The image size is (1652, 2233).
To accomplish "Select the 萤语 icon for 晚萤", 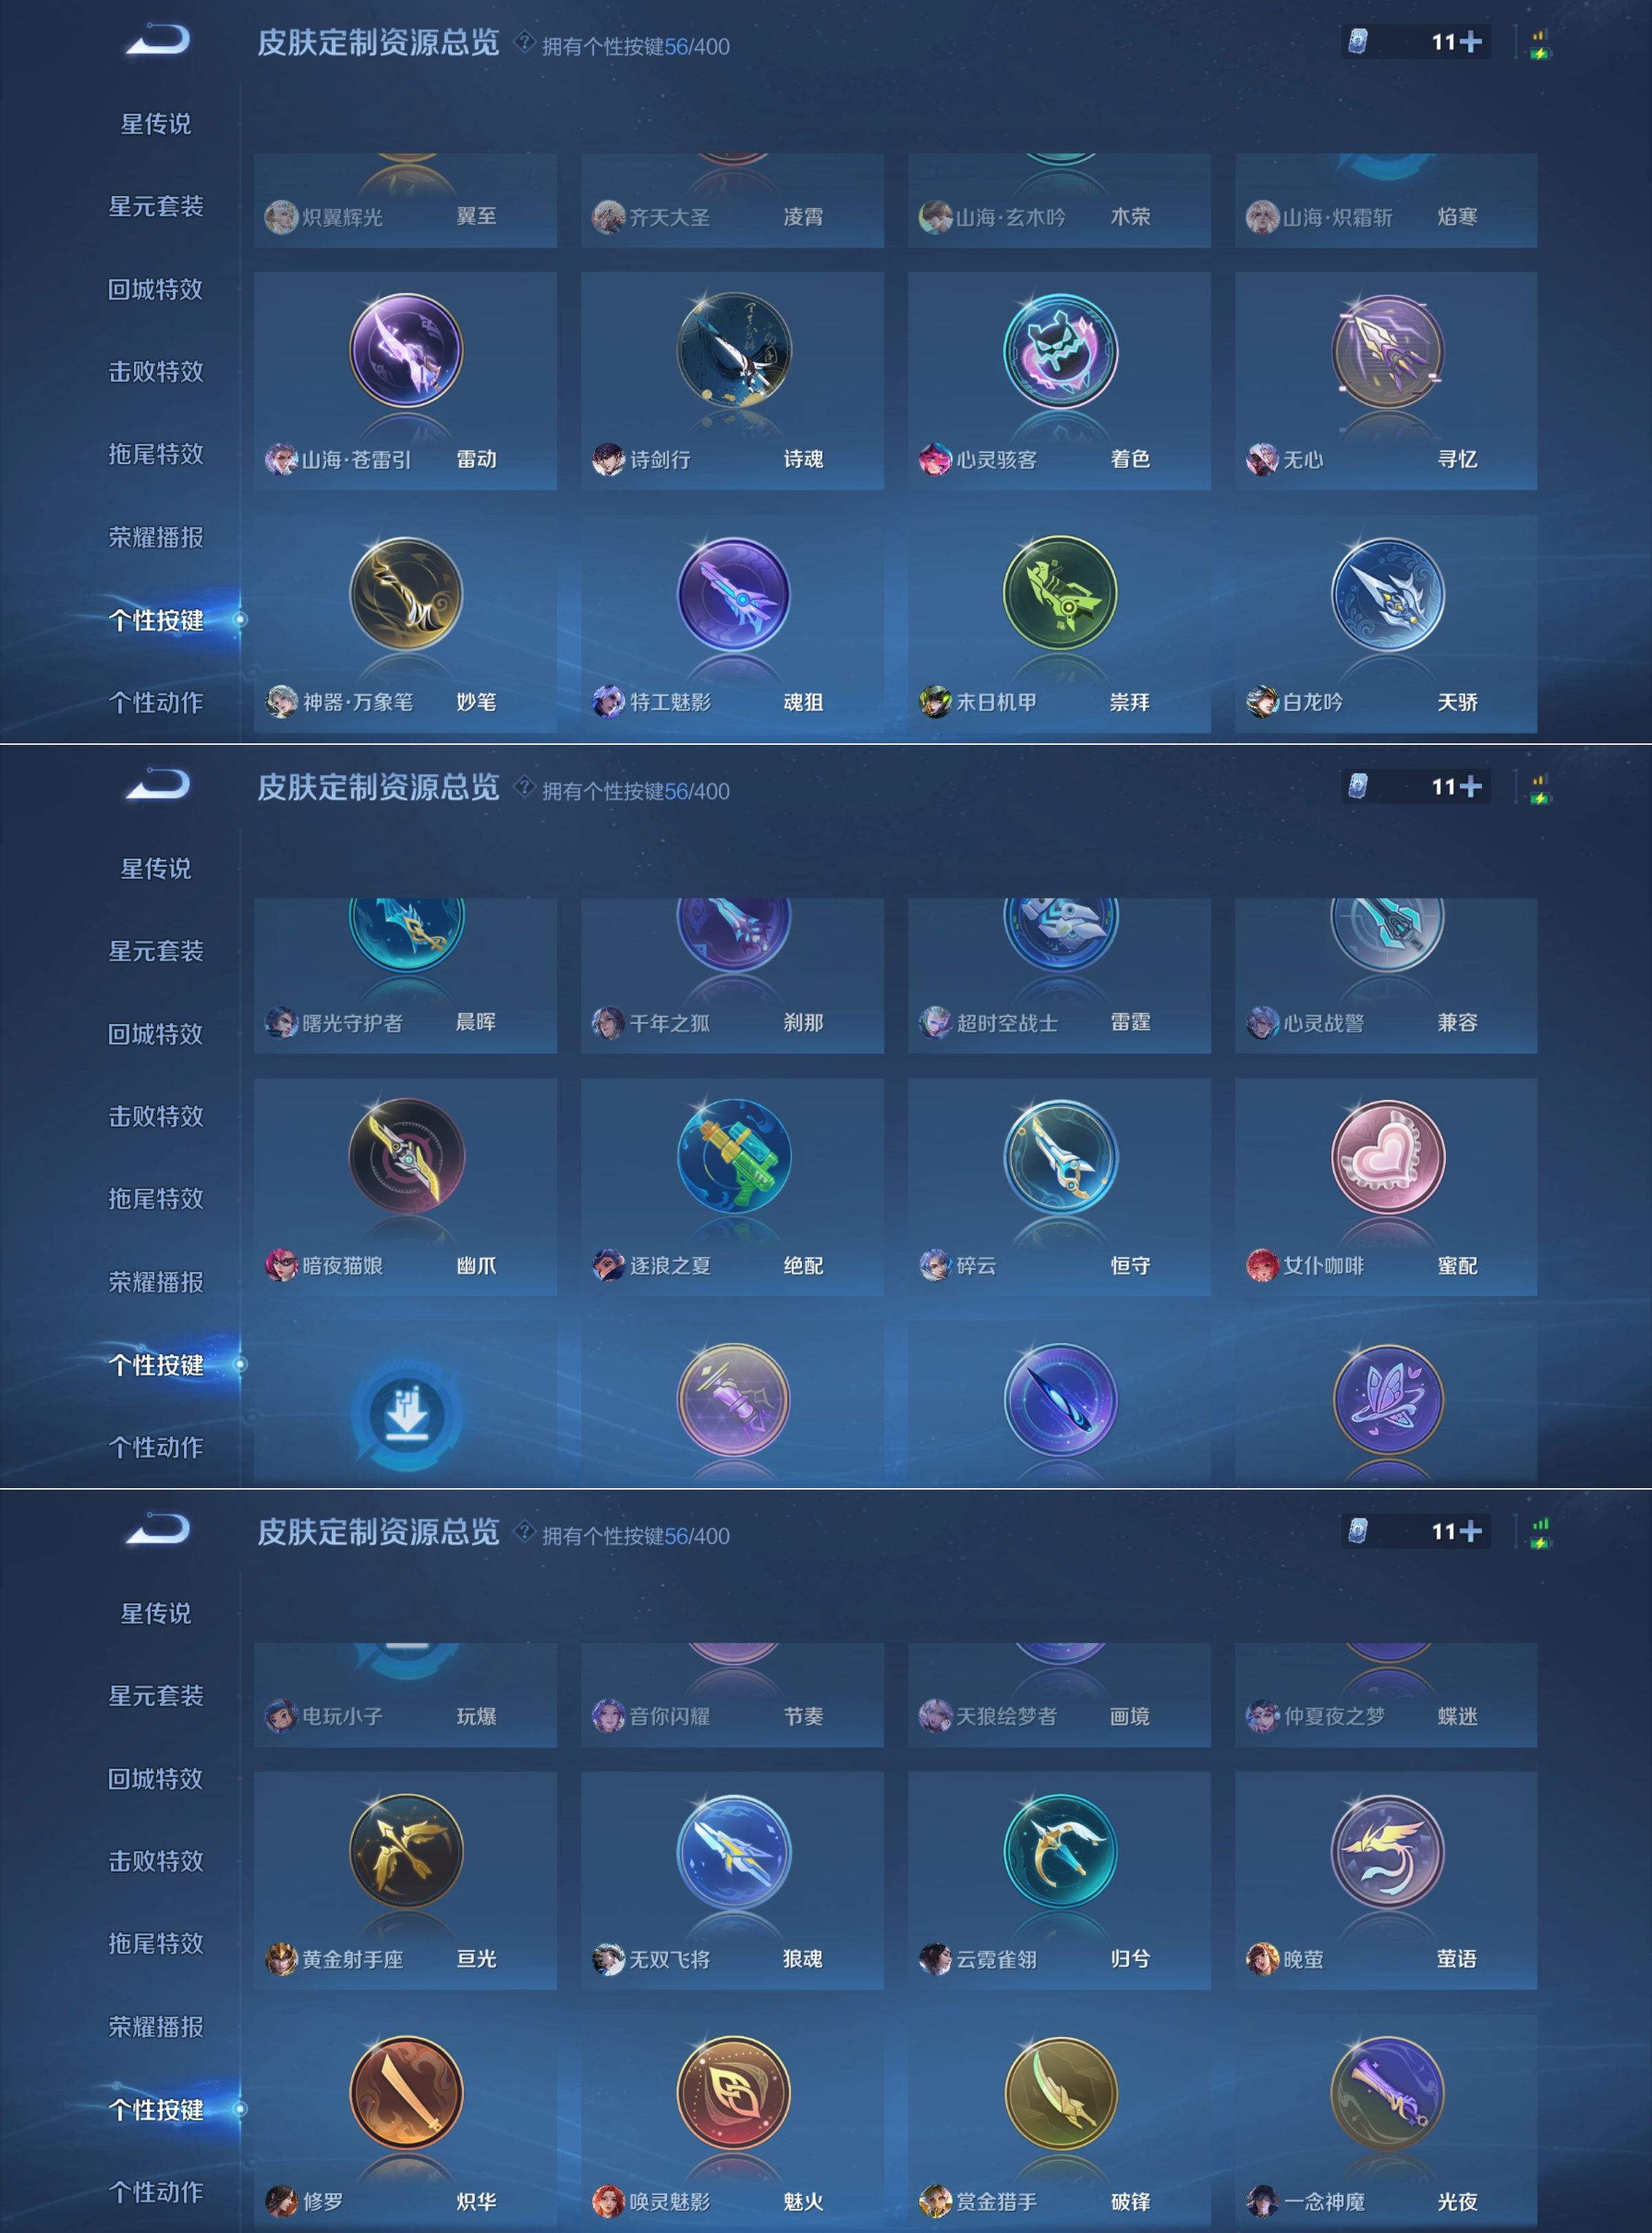I will coord(1387,1850).
